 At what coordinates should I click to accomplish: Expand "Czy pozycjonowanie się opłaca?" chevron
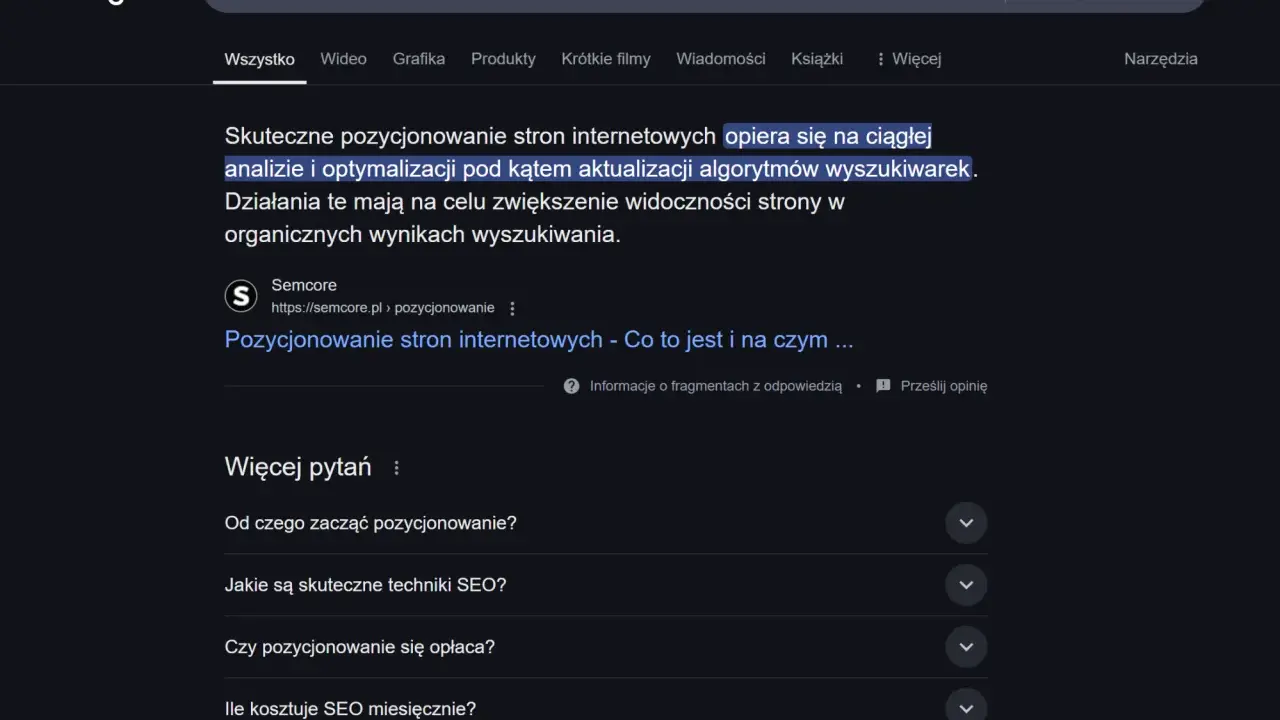(x=966, y=647)
